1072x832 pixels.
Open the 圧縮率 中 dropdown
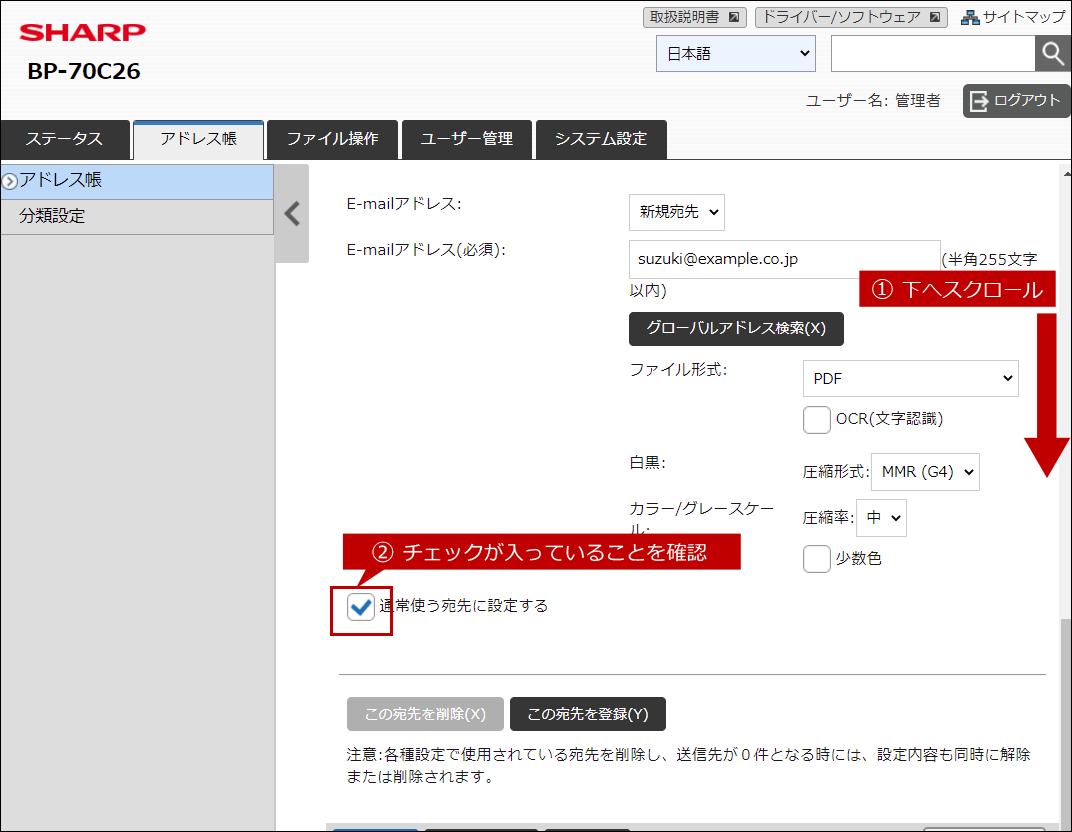pyautogui.click(x=881, y=518)
